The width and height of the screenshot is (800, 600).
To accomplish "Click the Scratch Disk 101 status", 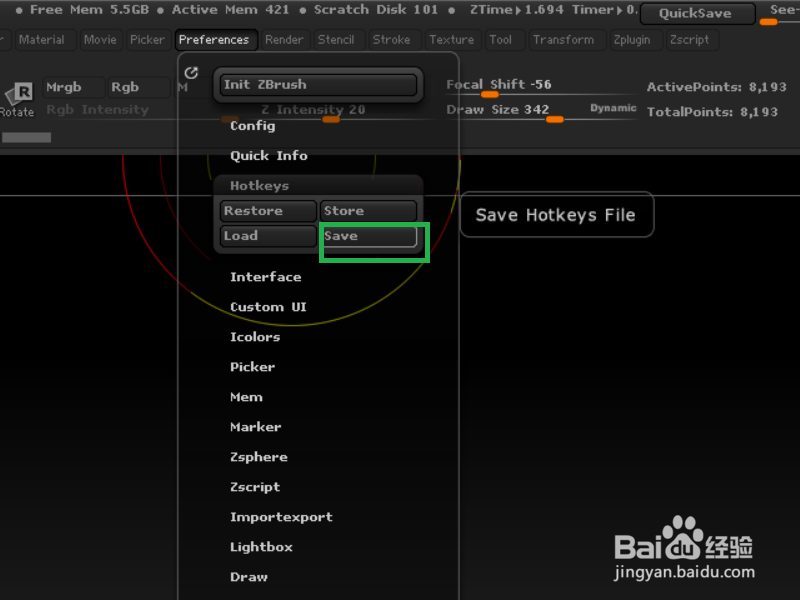I will click(x=376, y=10).
